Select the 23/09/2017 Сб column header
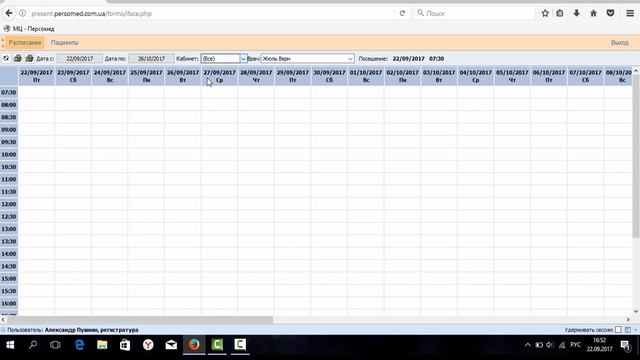 pos(73,76)
